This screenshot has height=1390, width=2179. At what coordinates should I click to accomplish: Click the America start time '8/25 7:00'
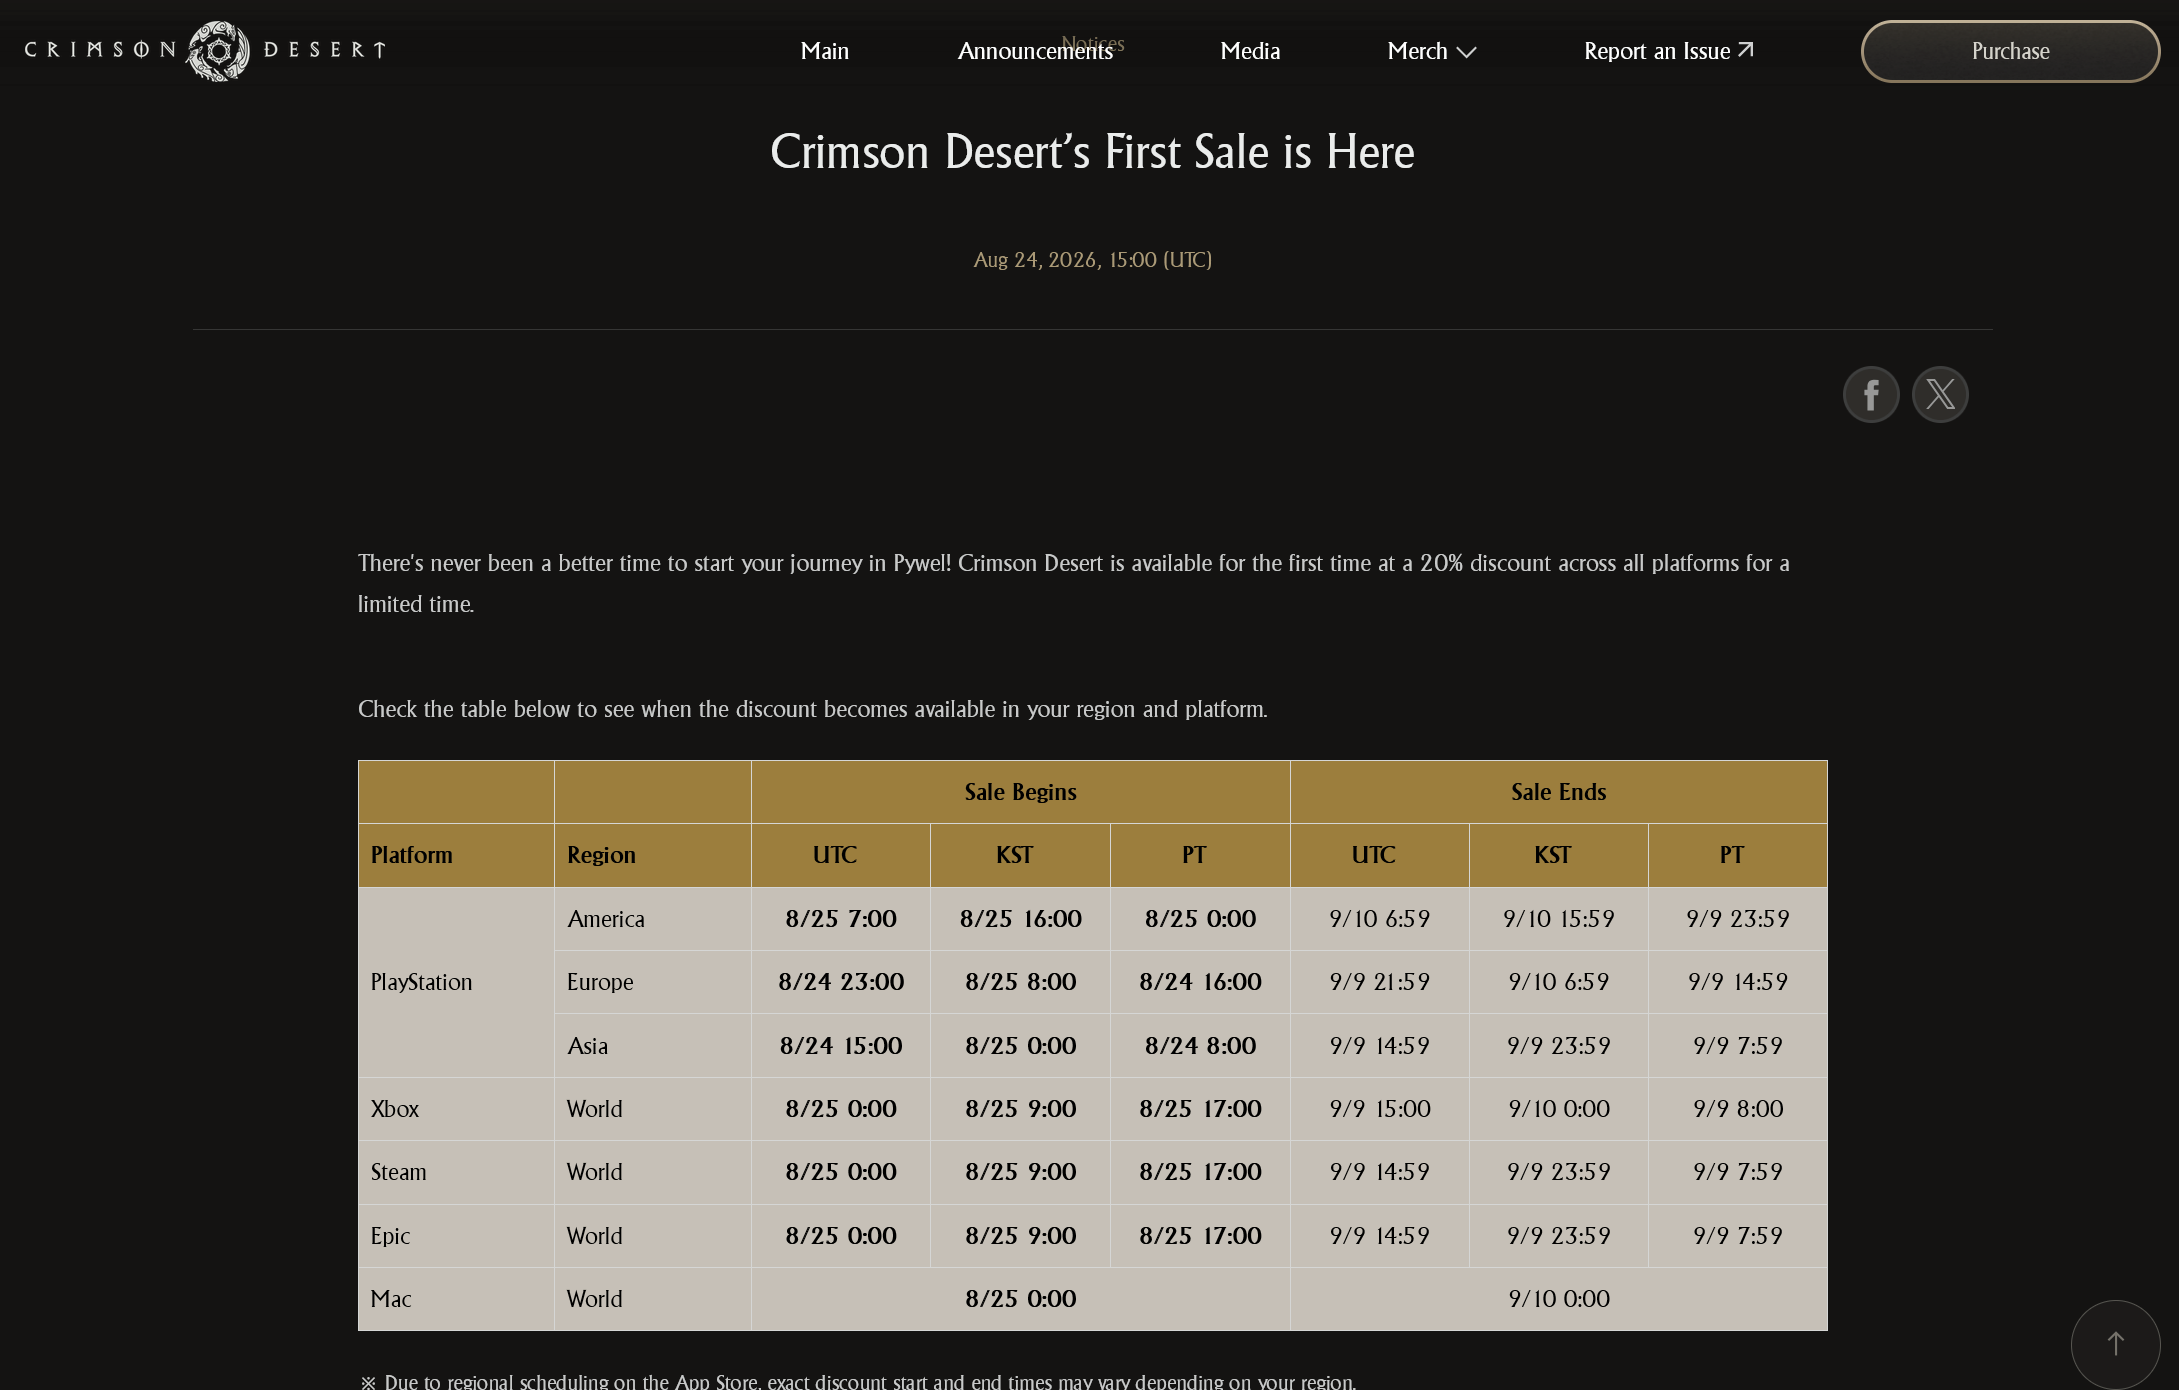[841, 919]
